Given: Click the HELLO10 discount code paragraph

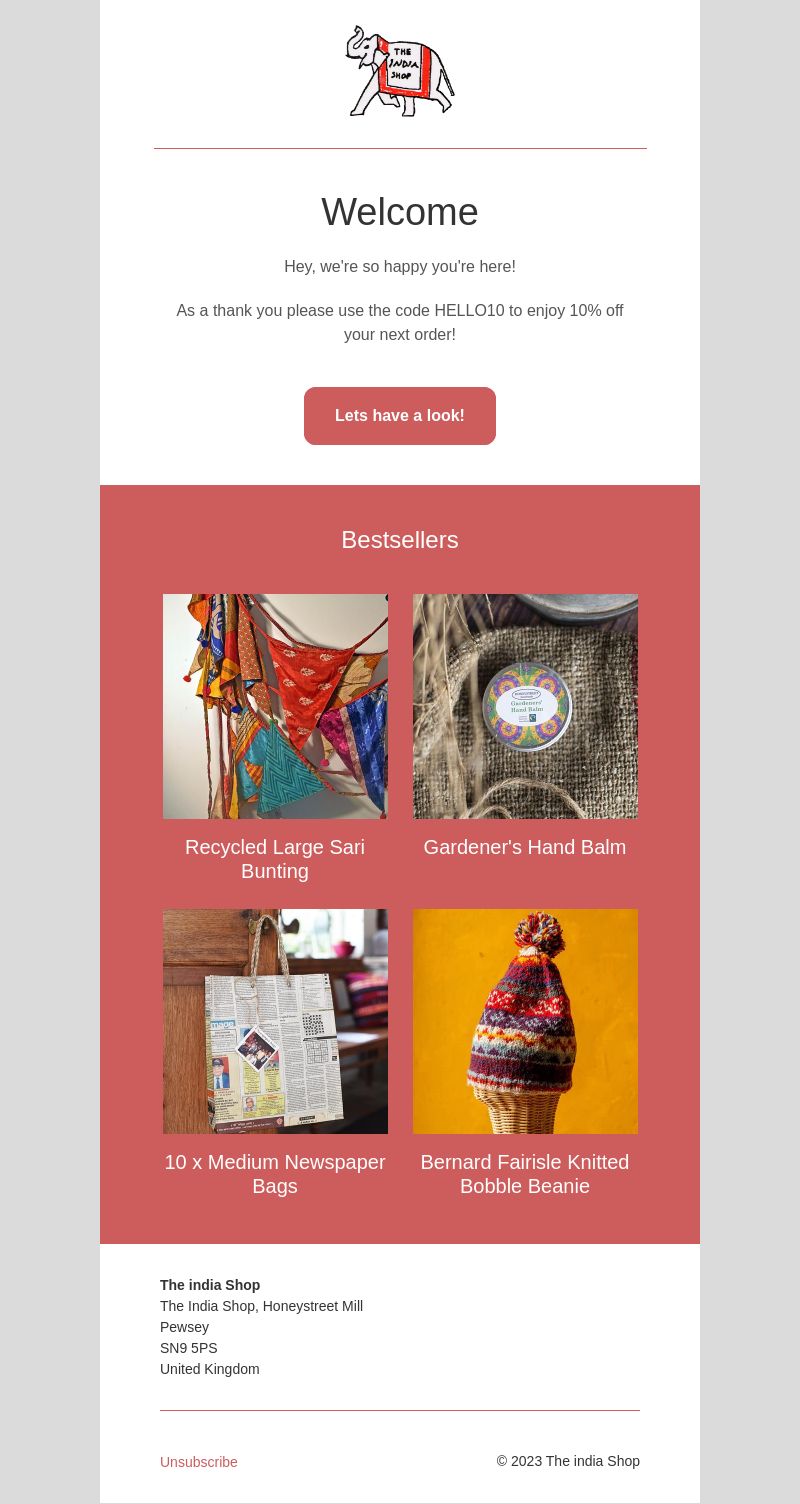Looking at the screenshot, I should tap(400, 322).
